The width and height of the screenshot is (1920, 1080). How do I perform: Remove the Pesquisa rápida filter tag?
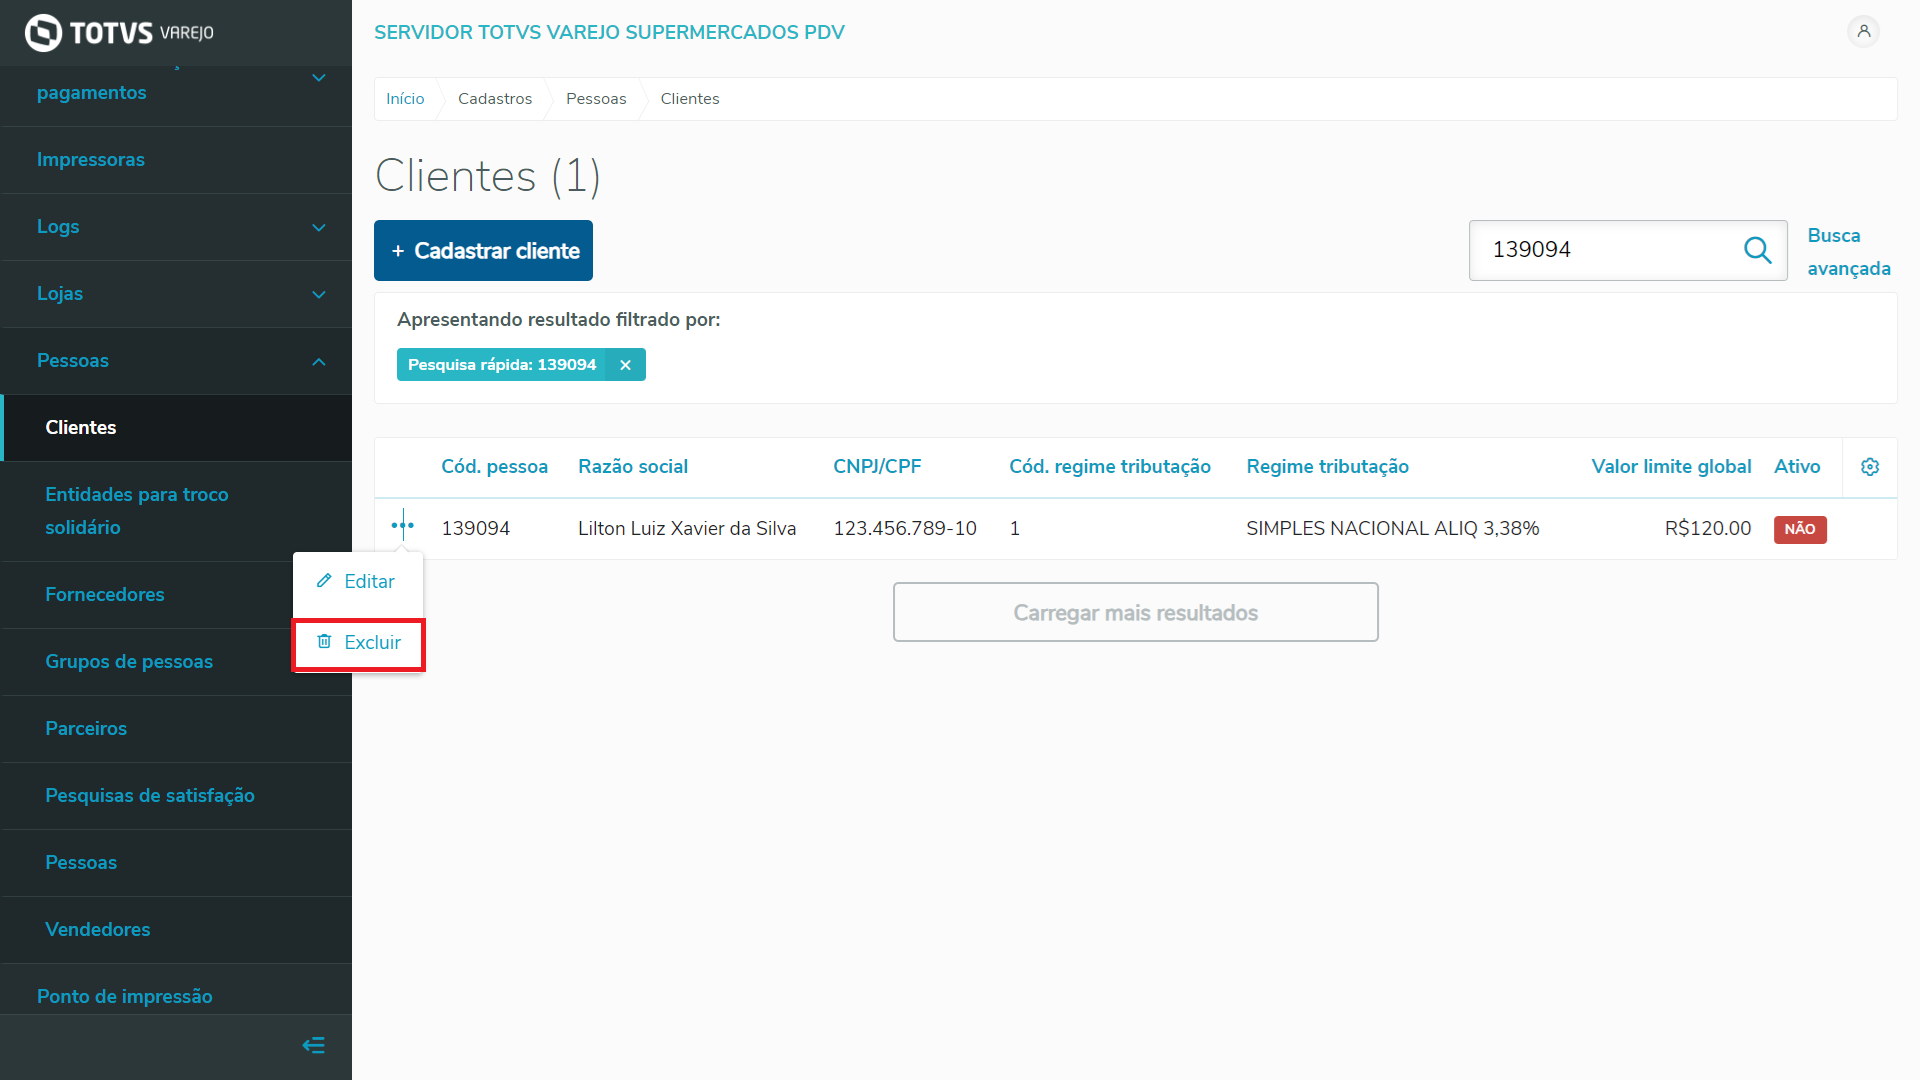625,365
